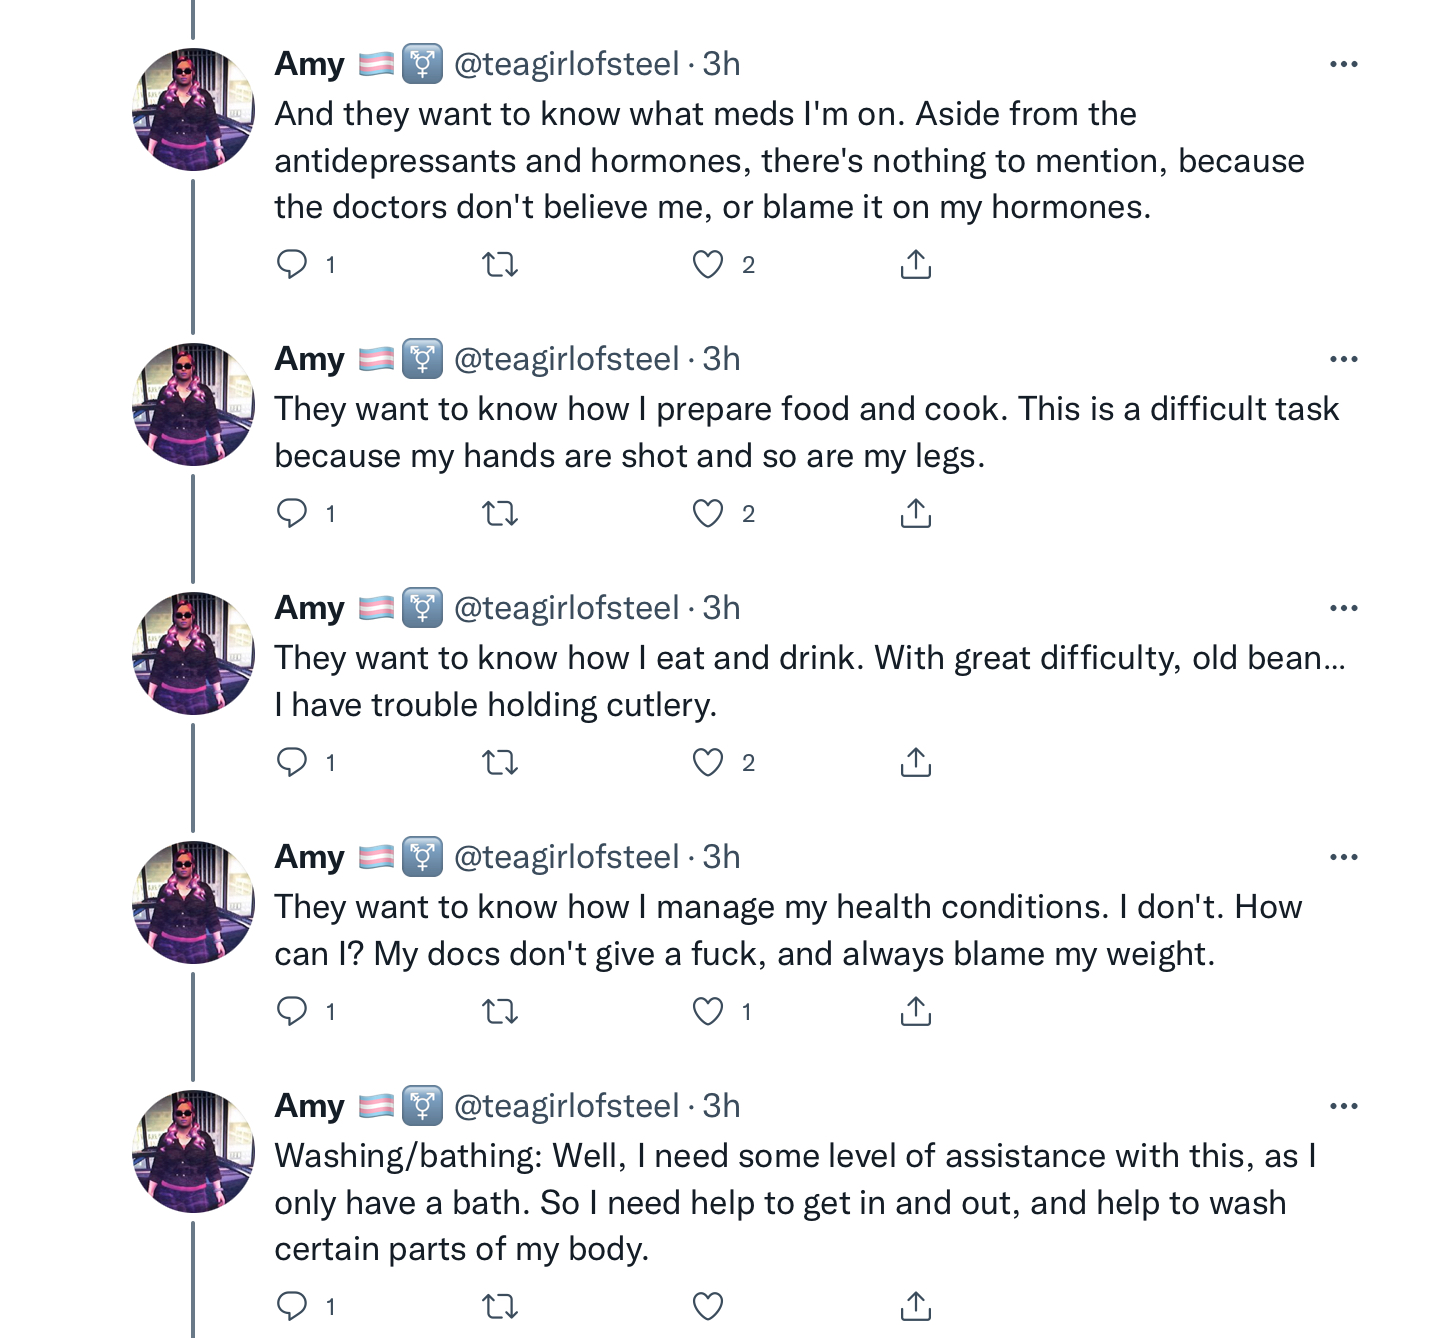Retweet the tweet about eating and drinking
1450x1338 pixels.
500,762
